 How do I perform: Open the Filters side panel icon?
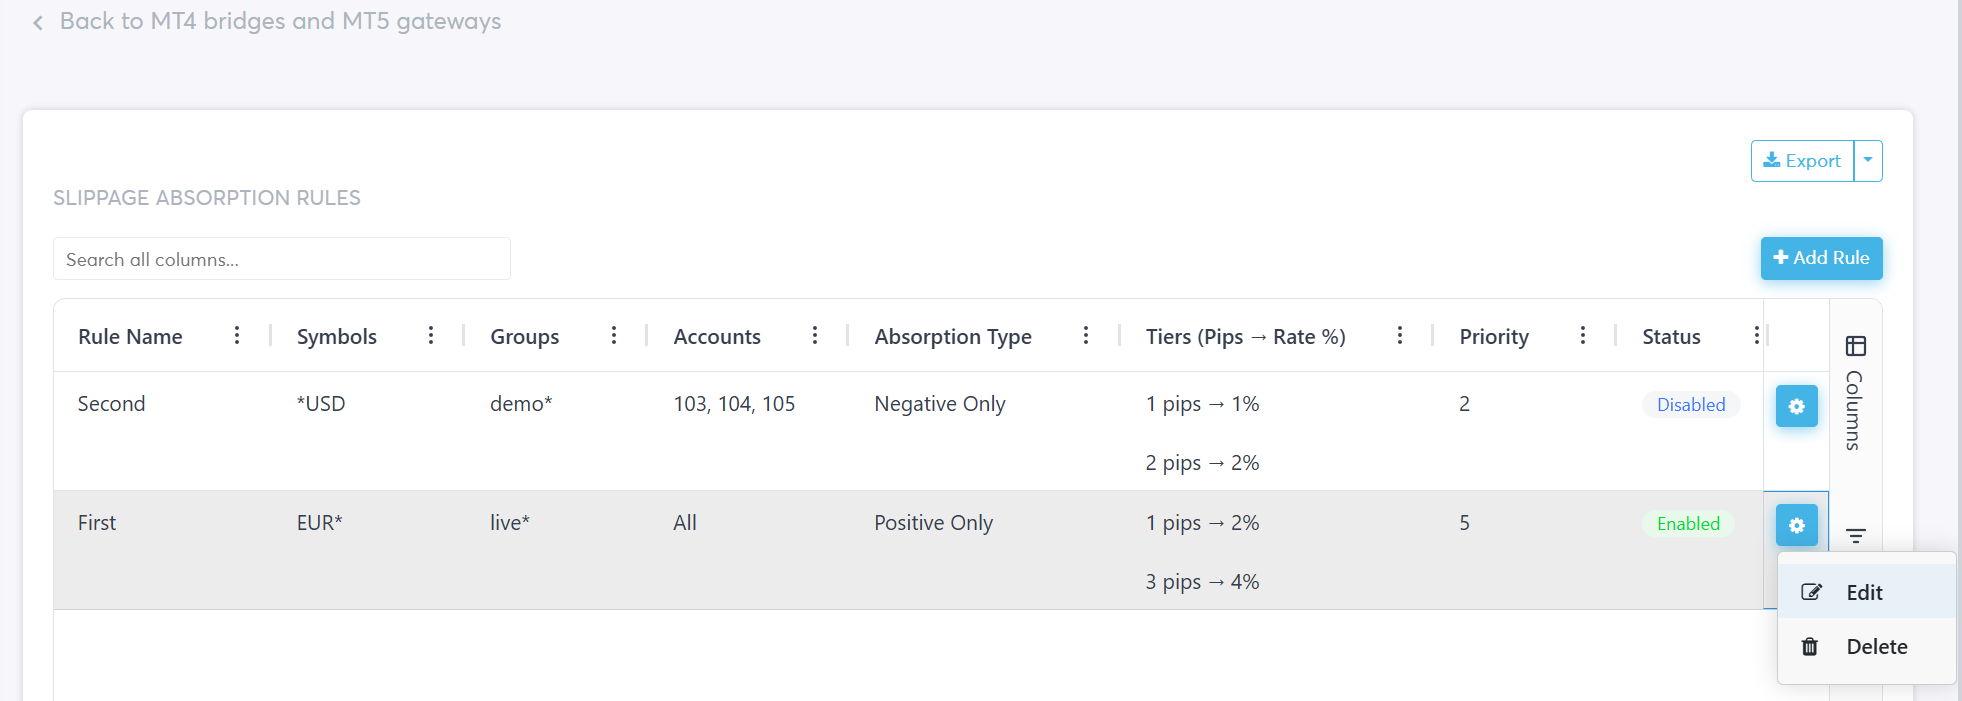click(x=1856, y=536)
